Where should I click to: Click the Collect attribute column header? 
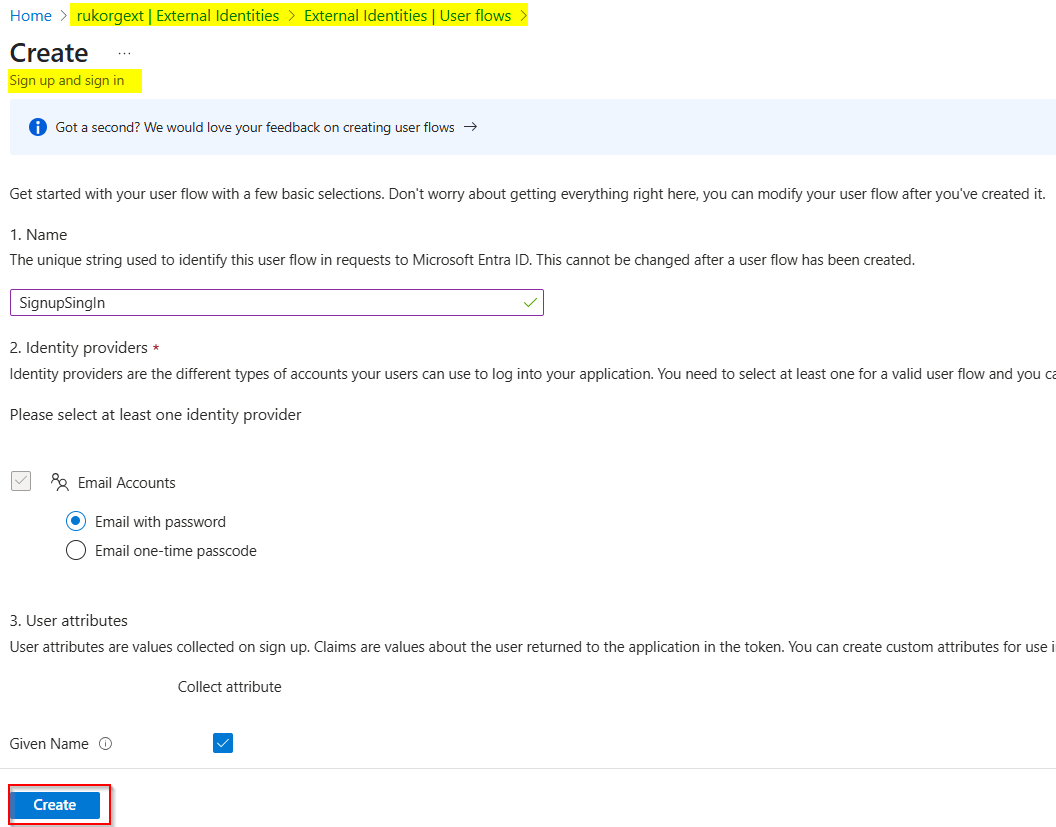tap(230, 687)
